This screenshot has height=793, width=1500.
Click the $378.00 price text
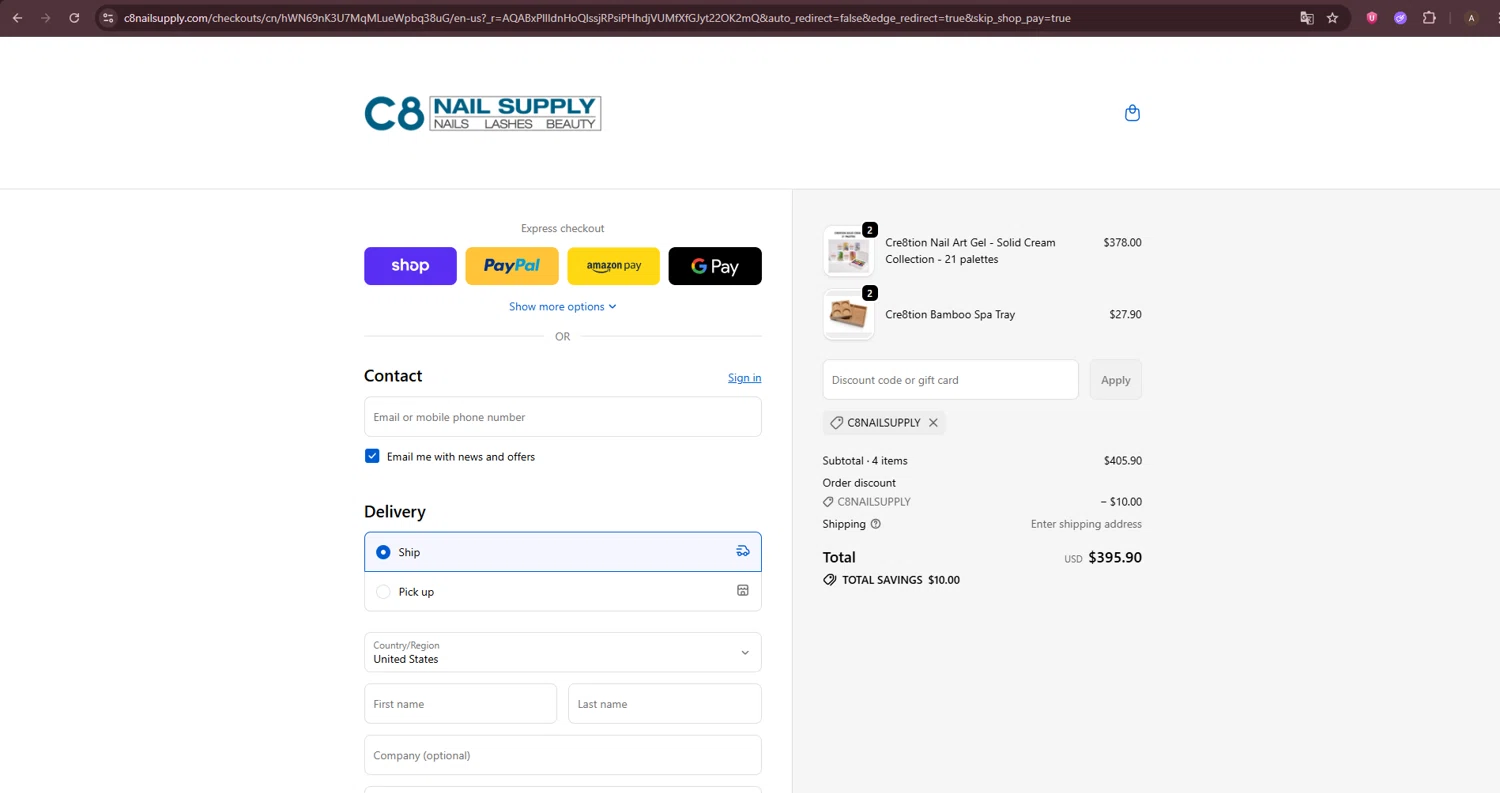point(1122,242)
